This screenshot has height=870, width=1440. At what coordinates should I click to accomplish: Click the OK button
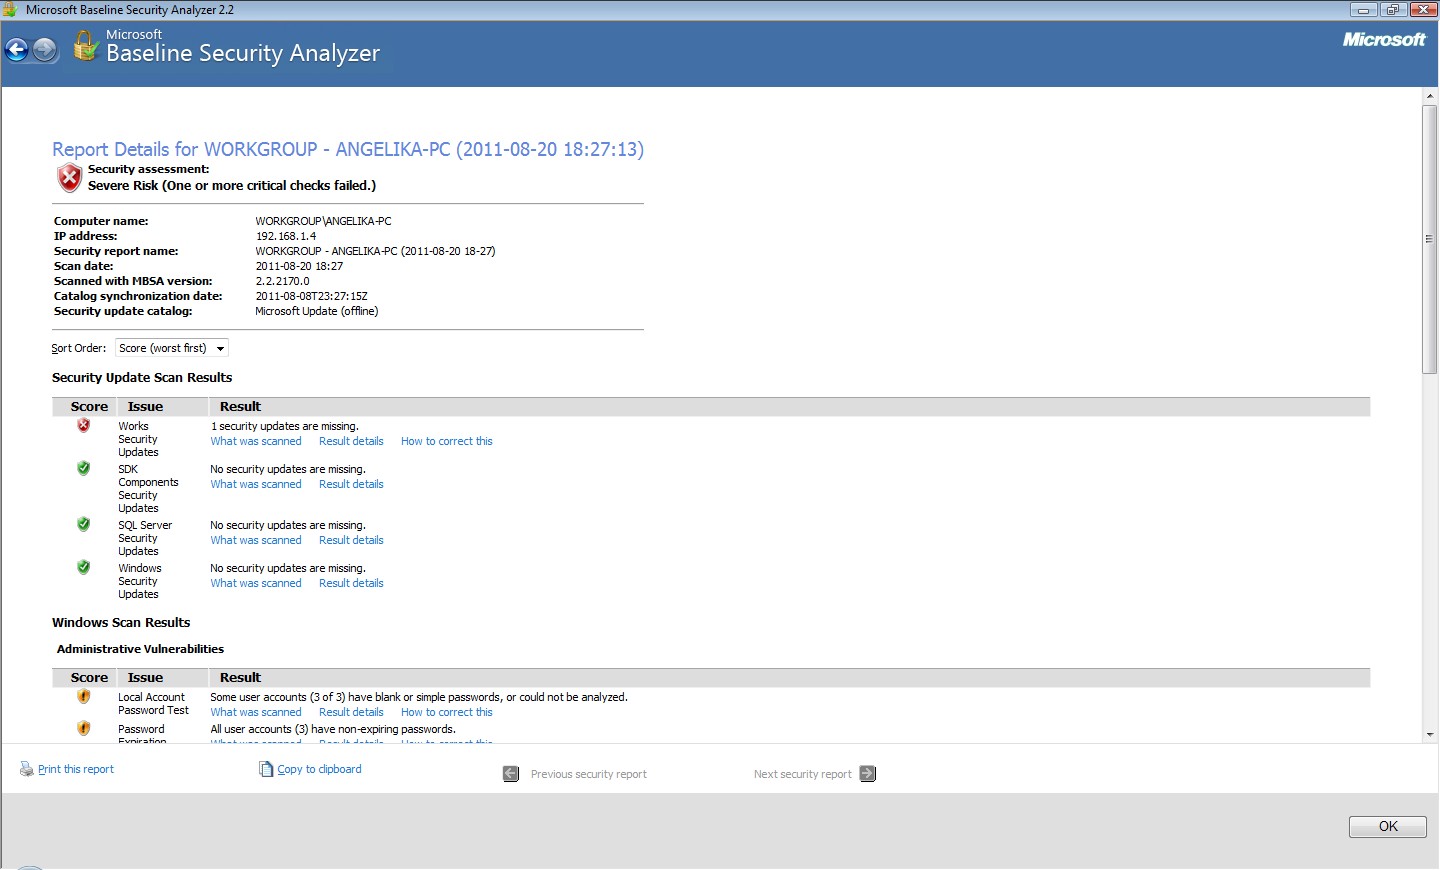tap(1388, 826)
